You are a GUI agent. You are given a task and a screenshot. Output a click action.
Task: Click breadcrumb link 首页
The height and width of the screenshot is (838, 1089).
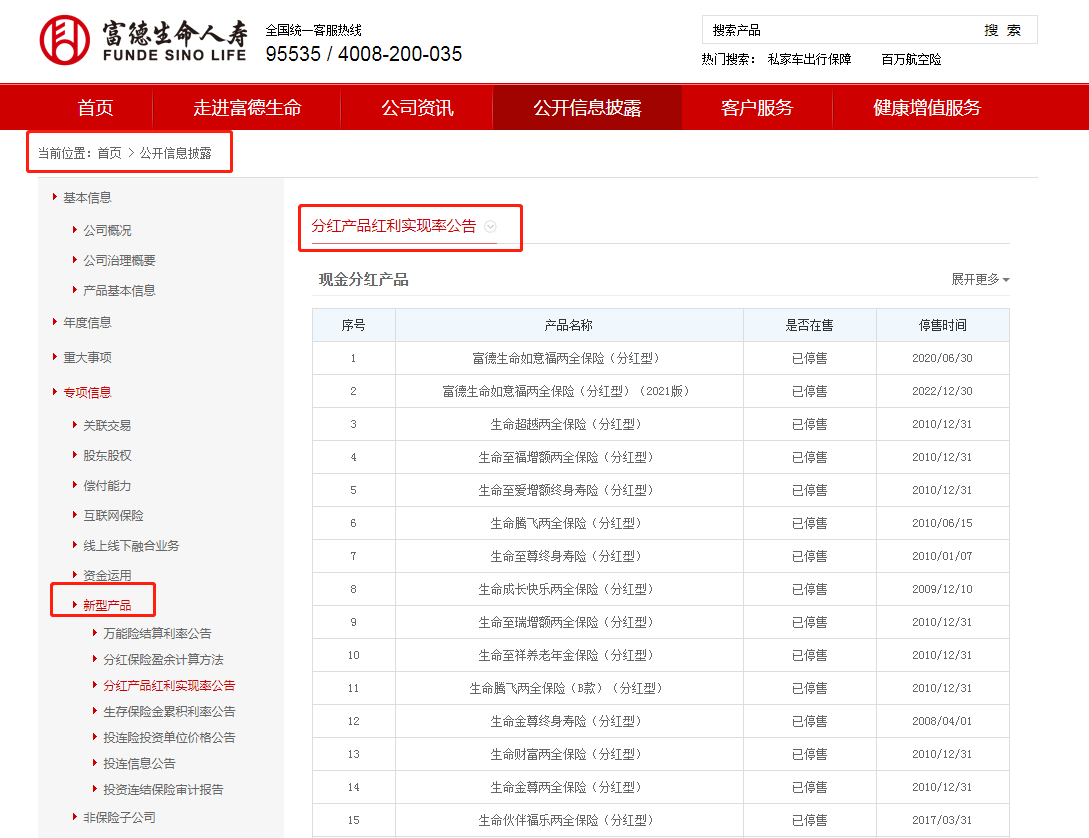click(109, 153)
